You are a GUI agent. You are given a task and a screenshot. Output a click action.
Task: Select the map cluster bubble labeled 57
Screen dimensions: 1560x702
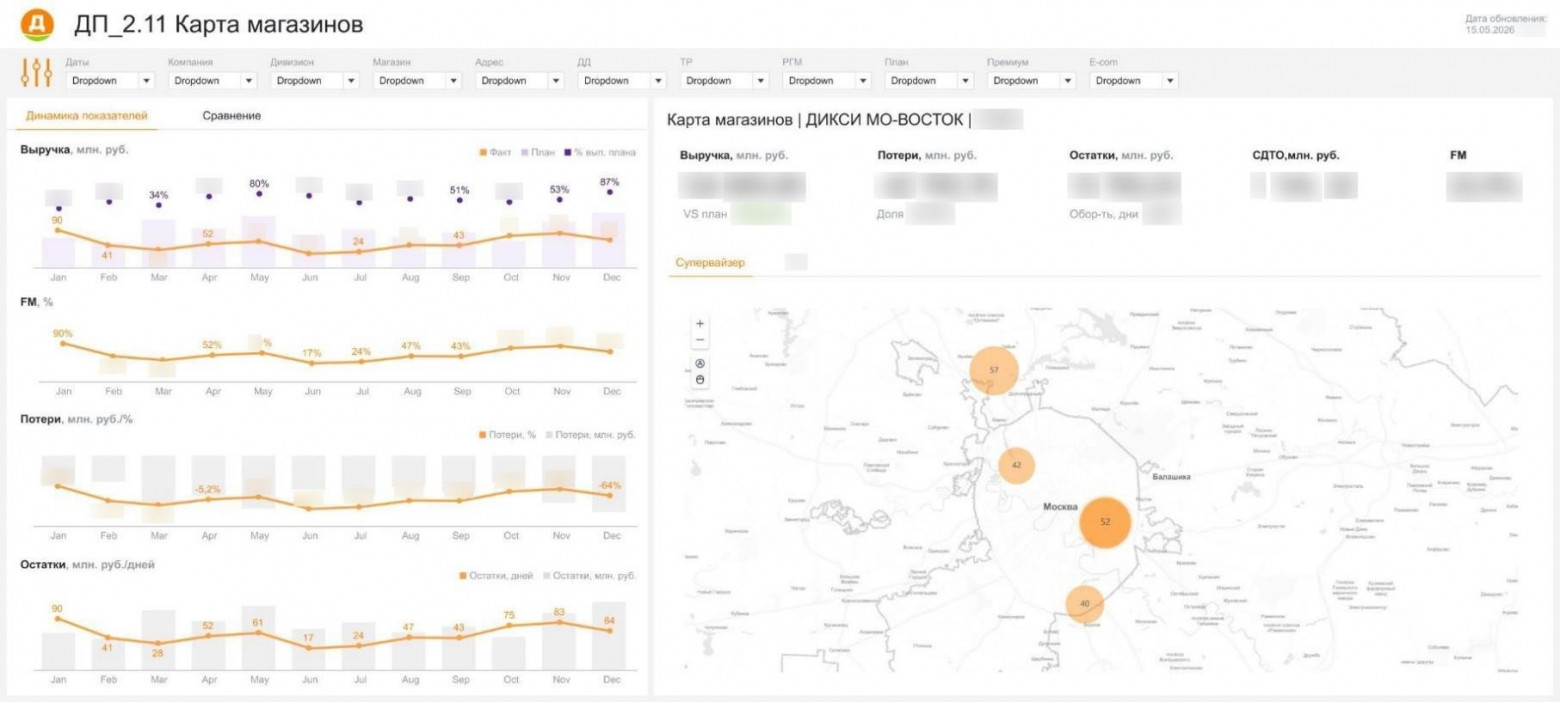coord(993,370)
